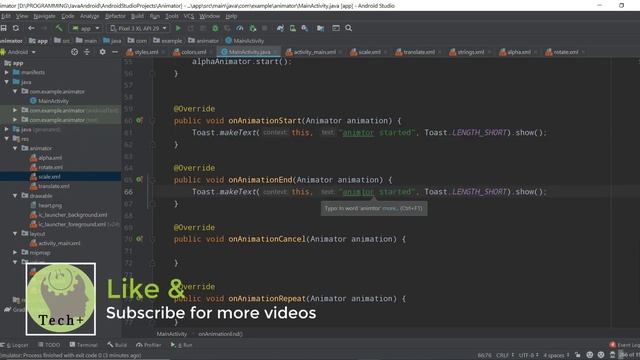Open the Run tool window button
This screenshot has height=360, width=640.
coord(182,345)
